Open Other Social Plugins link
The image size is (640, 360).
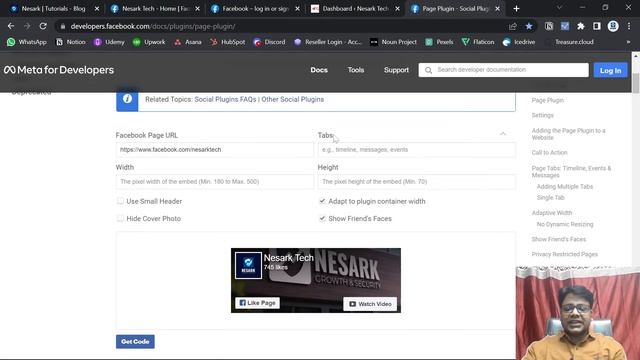tap(293, 100)
